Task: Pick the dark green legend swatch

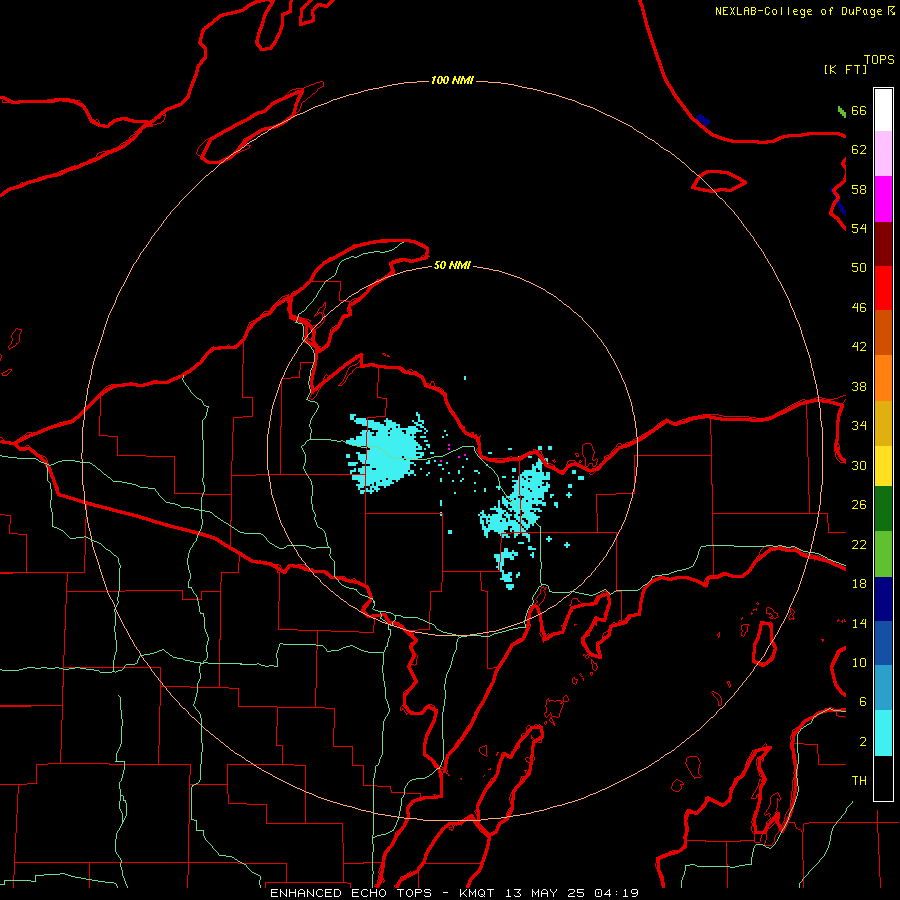Action: point(883,509)
